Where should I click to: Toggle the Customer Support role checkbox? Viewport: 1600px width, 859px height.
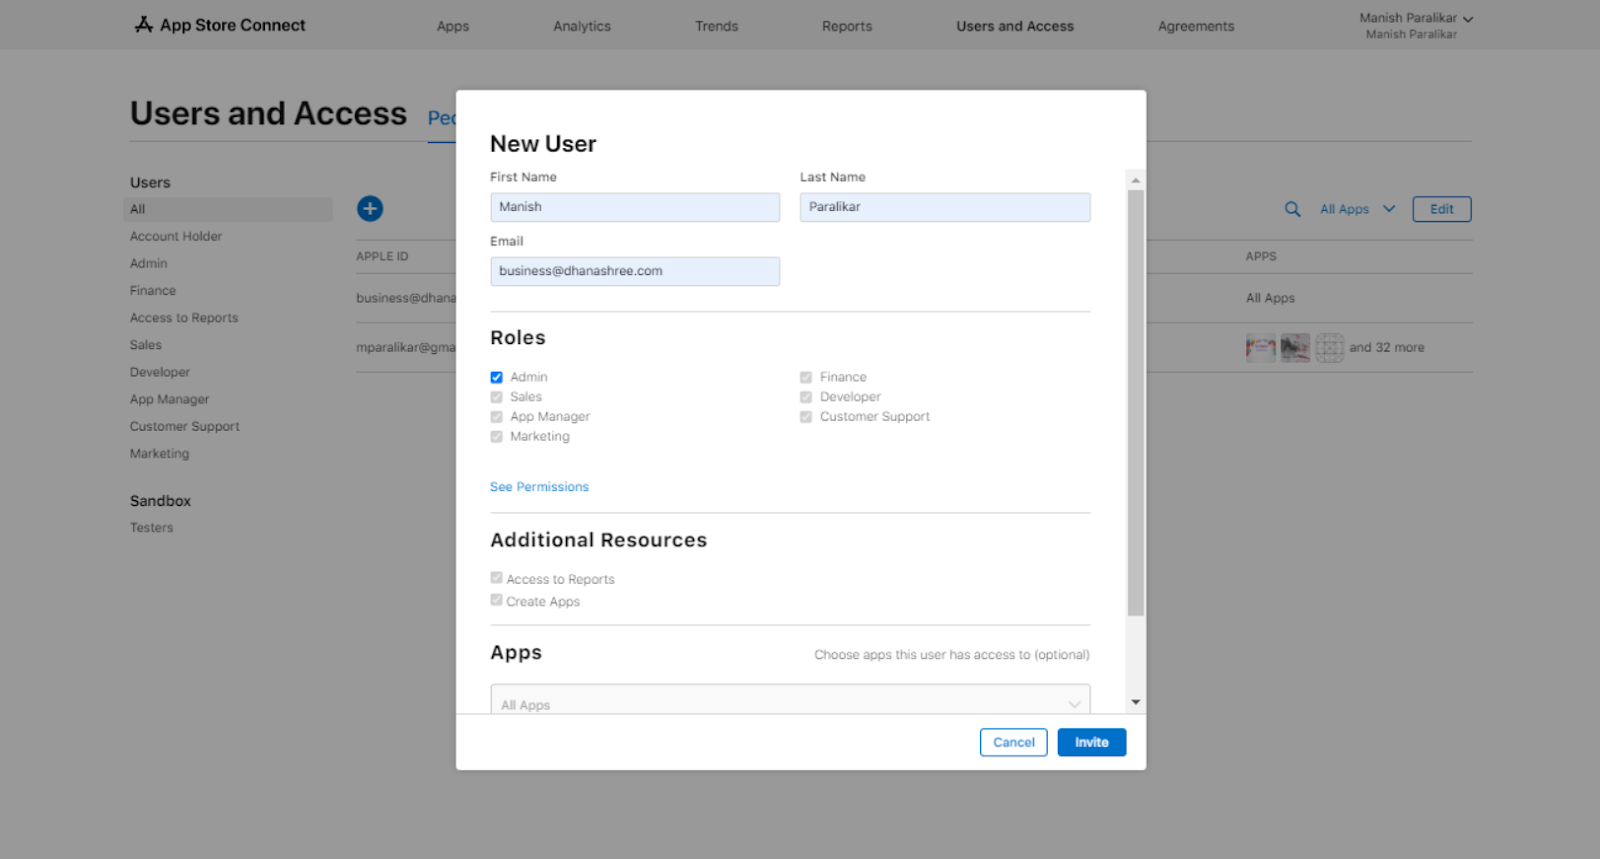point(806,417)
